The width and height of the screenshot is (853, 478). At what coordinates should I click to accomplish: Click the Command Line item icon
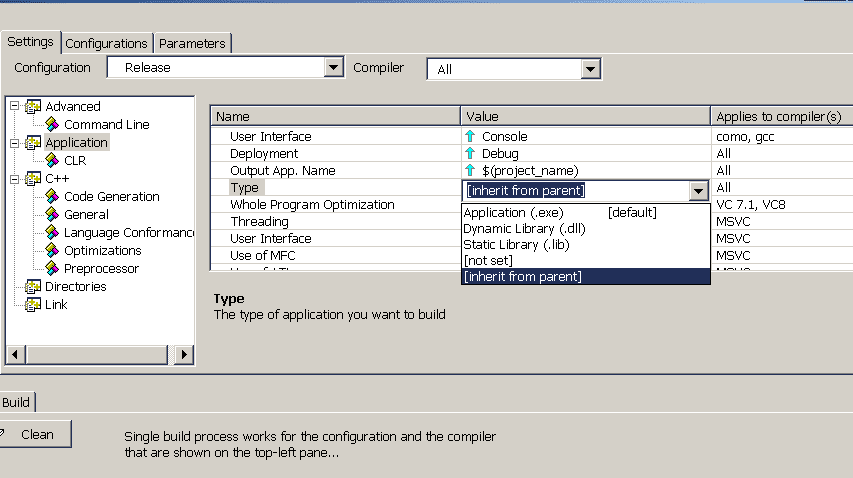point(52,125)
